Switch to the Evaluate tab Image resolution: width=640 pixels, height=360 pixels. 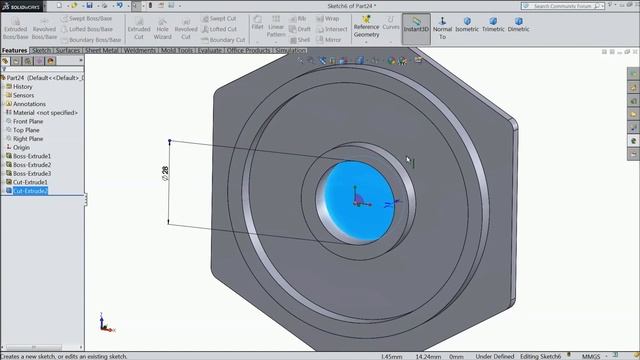tap(209, 50)
